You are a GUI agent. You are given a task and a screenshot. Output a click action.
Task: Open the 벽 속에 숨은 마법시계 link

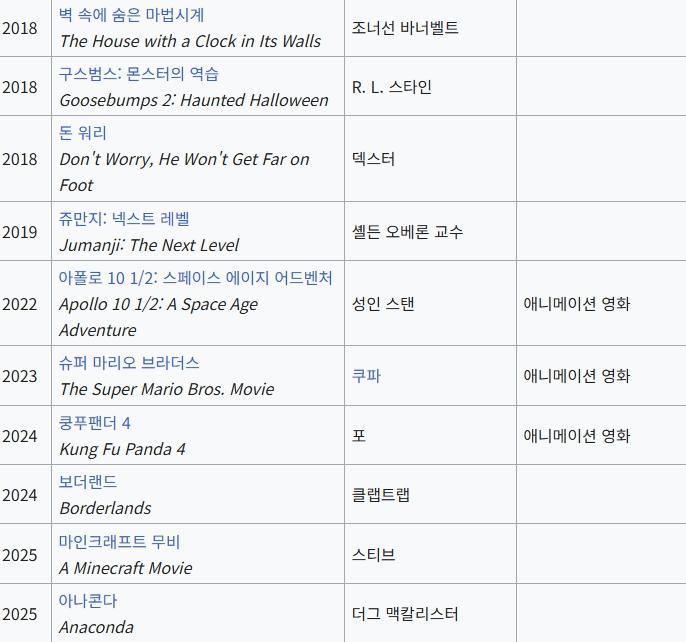(131, 15)
